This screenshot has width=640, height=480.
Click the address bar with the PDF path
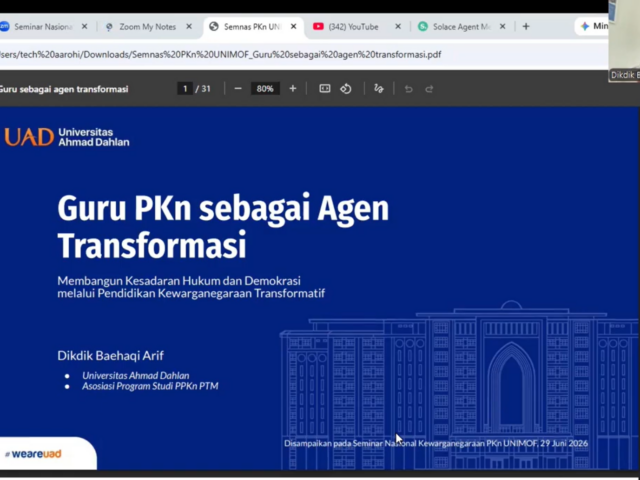click(302, 55)
